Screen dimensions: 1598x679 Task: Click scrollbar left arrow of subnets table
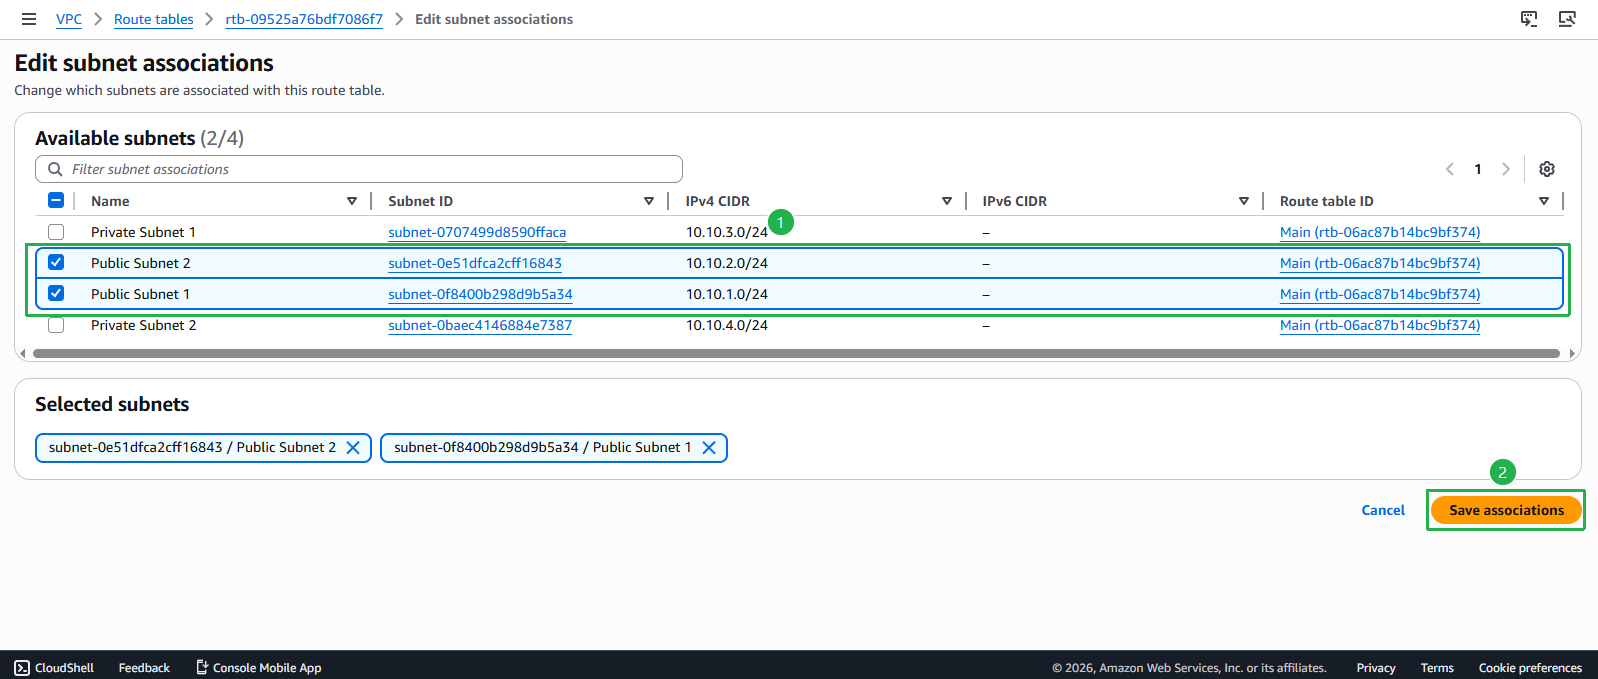[23, 353]
